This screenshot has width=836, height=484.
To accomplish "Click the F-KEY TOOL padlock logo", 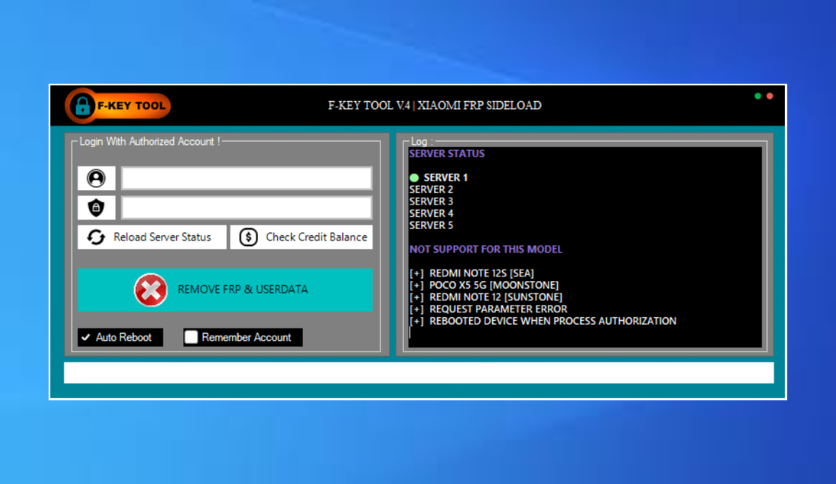I will tap(118, 106).
